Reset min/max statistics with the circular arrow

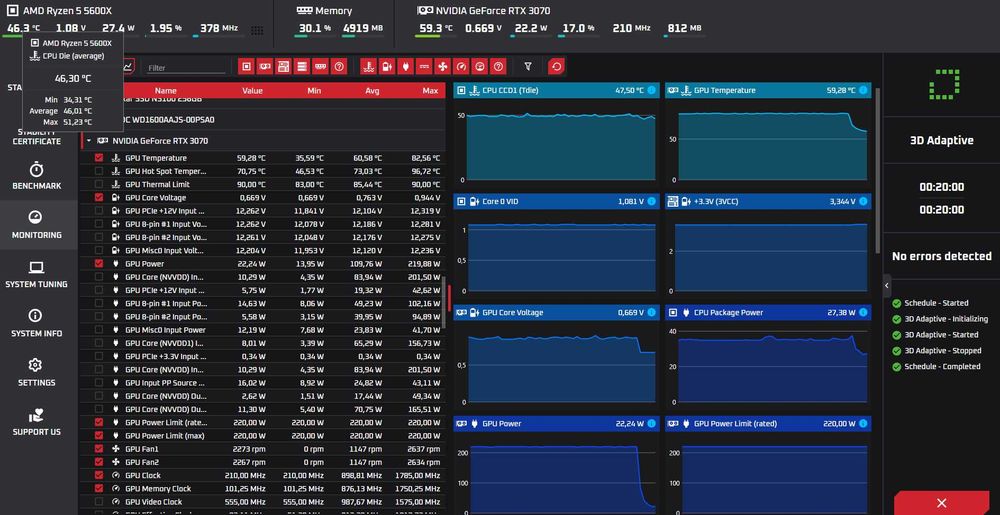(556, 66)
